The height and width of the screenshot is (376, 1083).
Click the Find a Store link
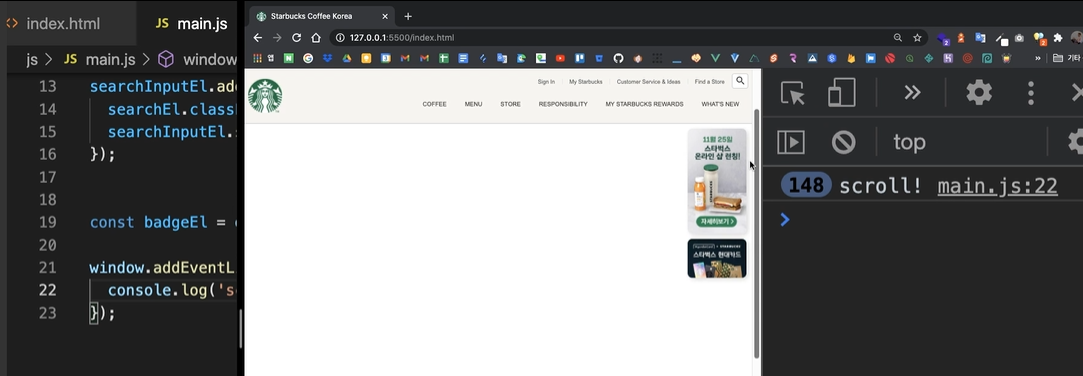point(709,82)
